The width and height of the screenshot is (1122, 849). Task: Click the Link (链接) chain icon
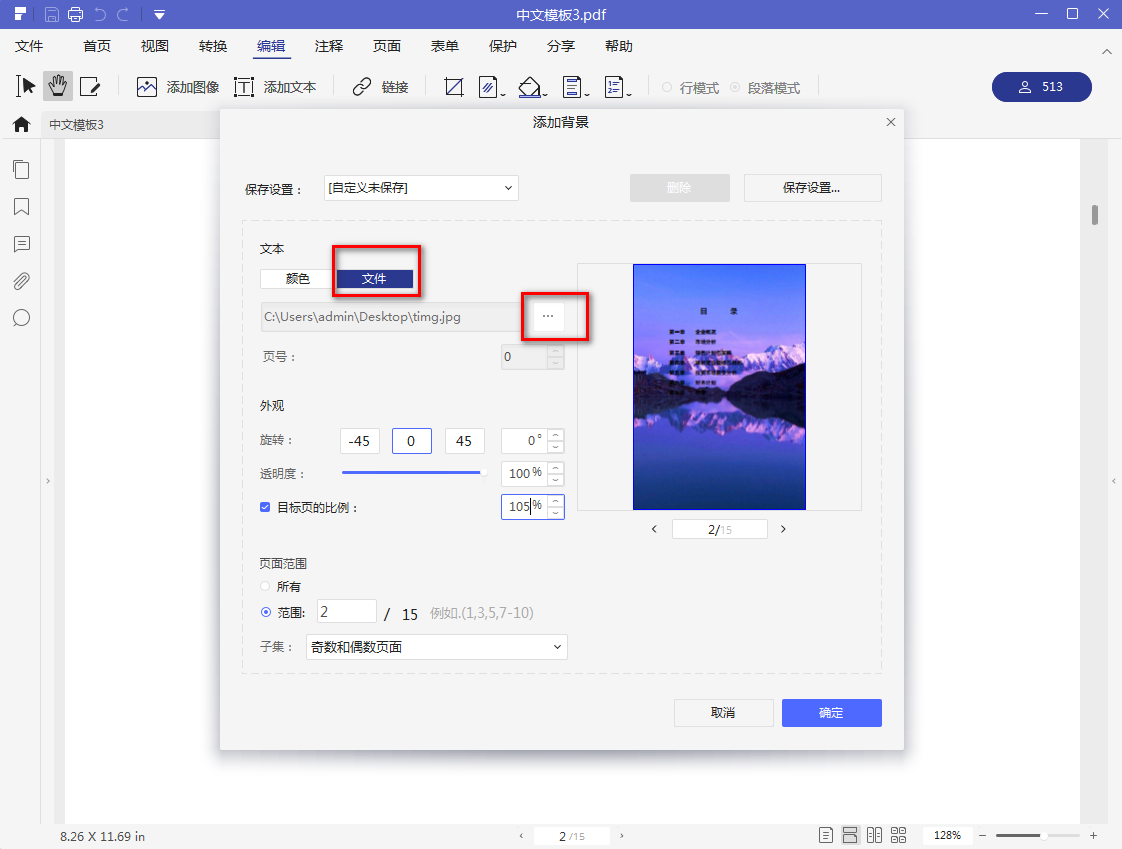point(362,87)
